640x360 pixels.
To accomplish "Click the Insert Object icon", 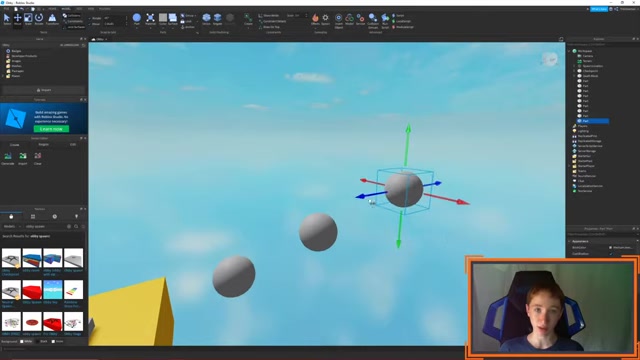I will tap(339, 20).
